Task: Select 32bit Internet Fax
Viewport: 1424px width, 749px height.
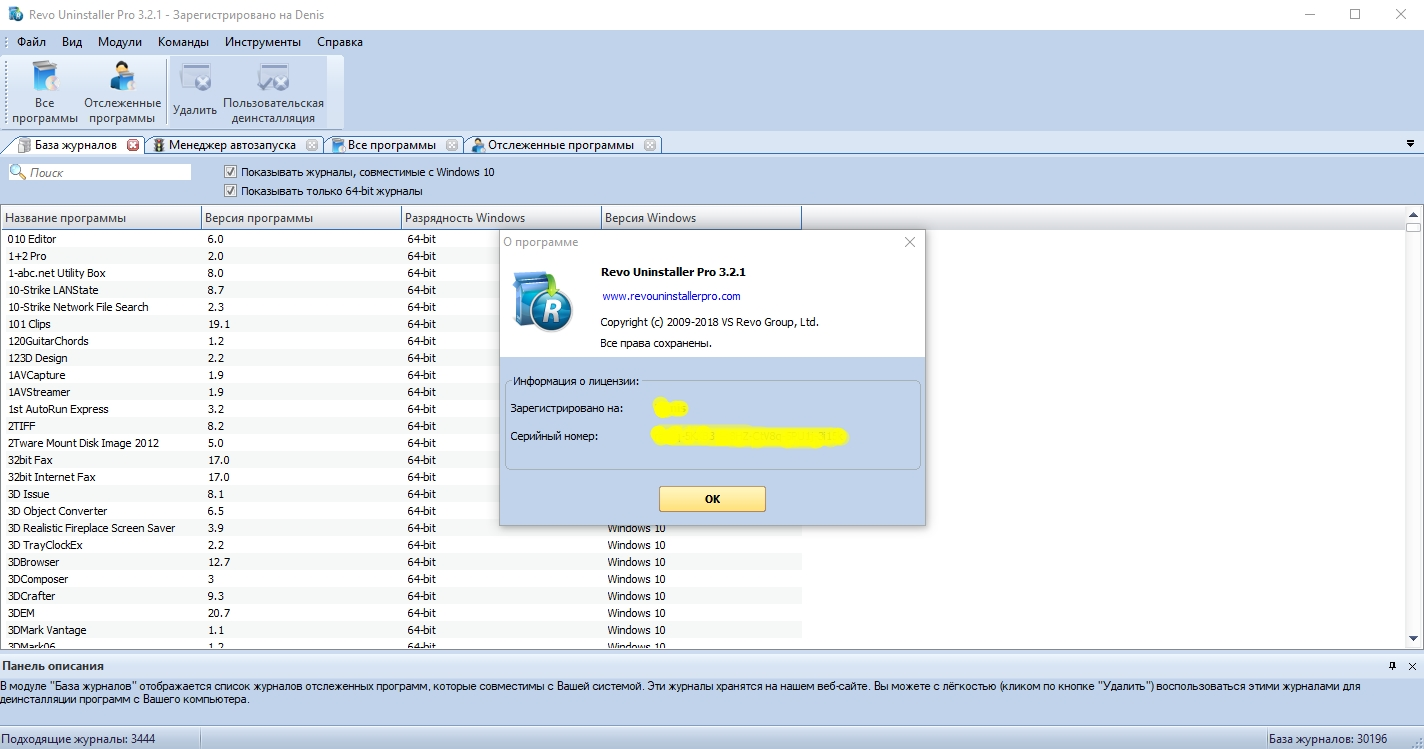Action: (x=400, y=477)
